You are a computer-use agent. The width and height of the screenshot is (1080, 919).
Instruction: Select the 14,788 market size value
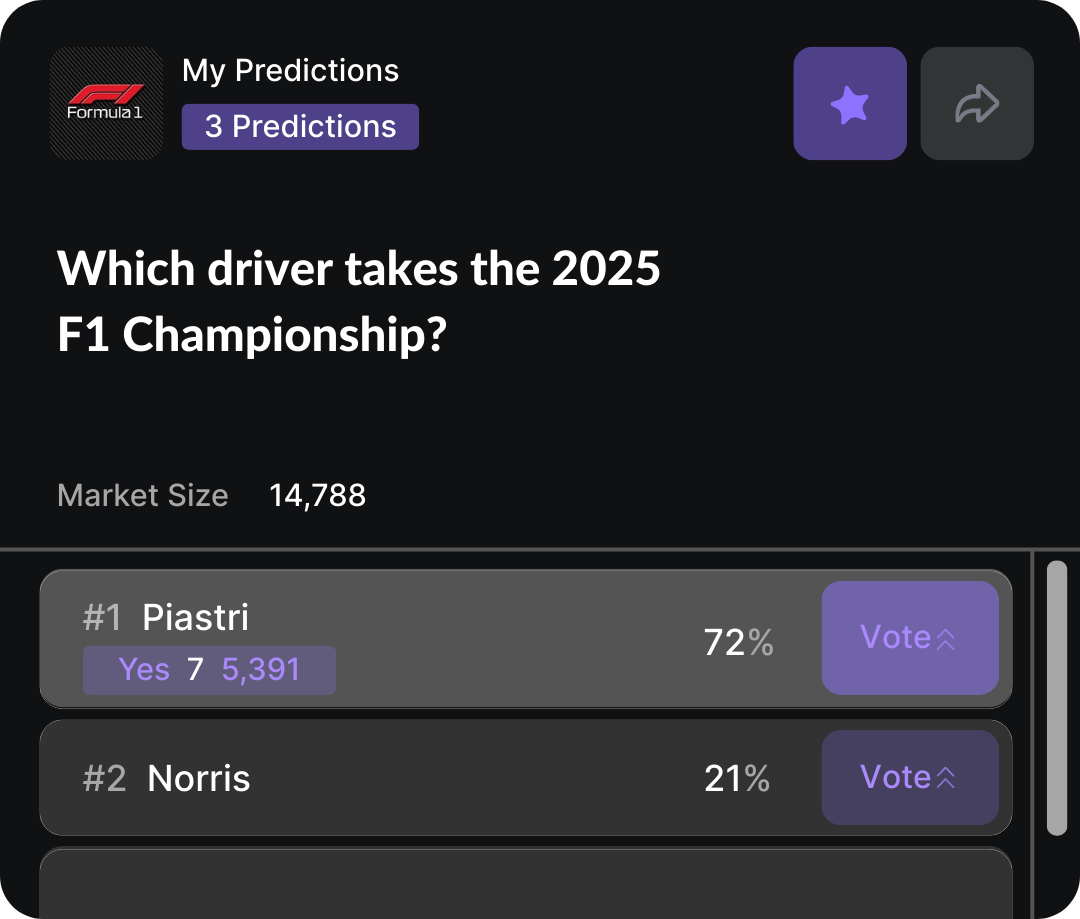317,495
